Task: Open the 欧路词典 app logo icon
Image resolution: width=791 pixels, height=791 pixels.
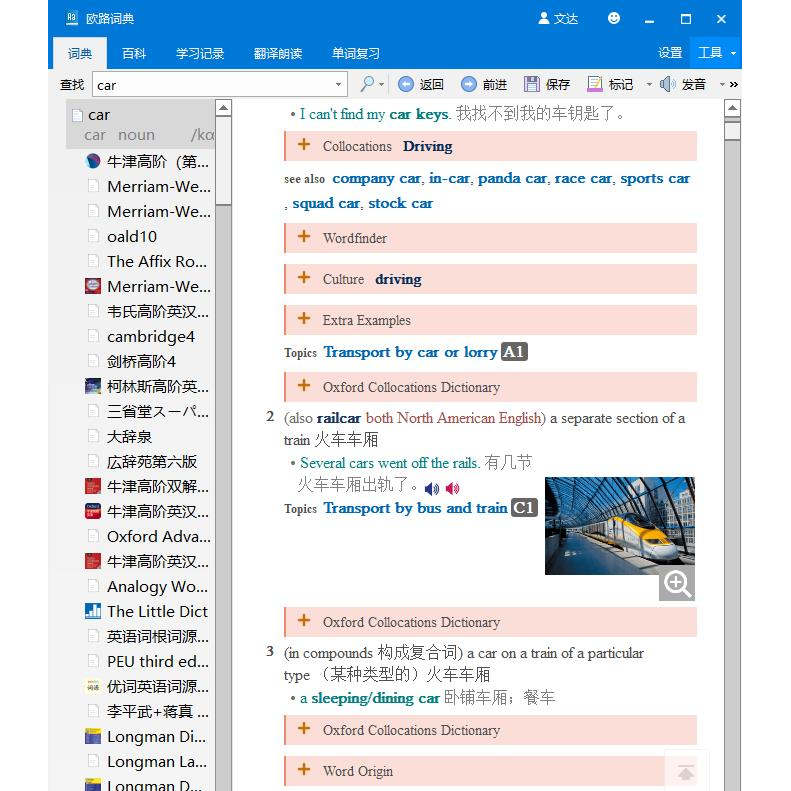Action: tap(72, 19)
